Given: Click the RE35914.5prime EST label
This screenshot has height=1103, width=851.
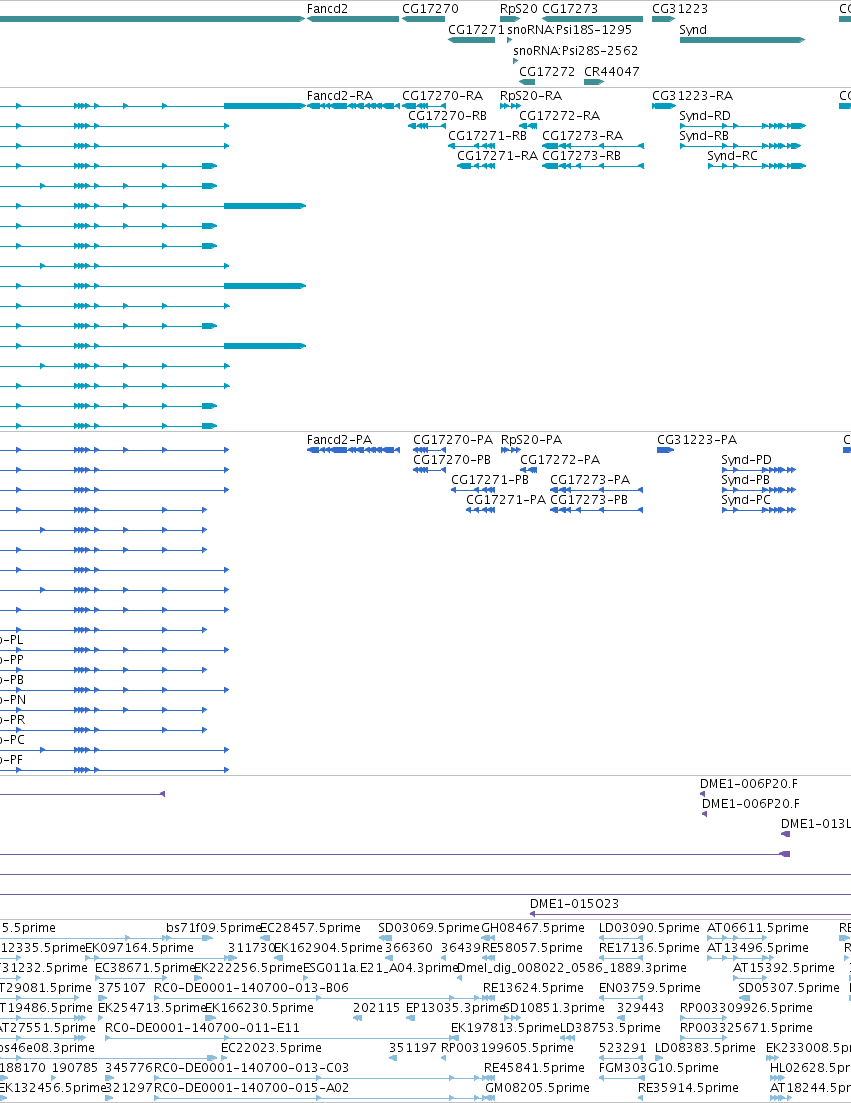Looking at the screenshot, I should 689,1088.
